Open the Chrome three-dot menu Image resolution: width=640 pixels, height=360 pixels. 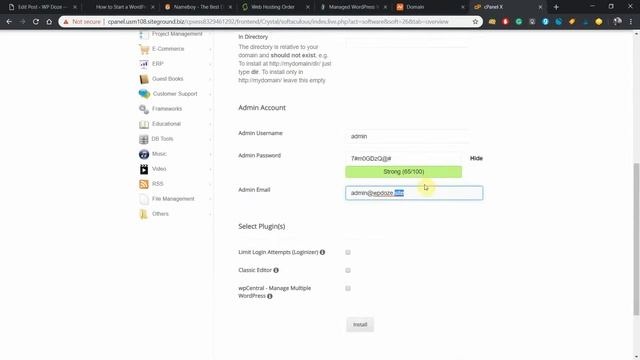pyautogui.click(x=631, y=22)
